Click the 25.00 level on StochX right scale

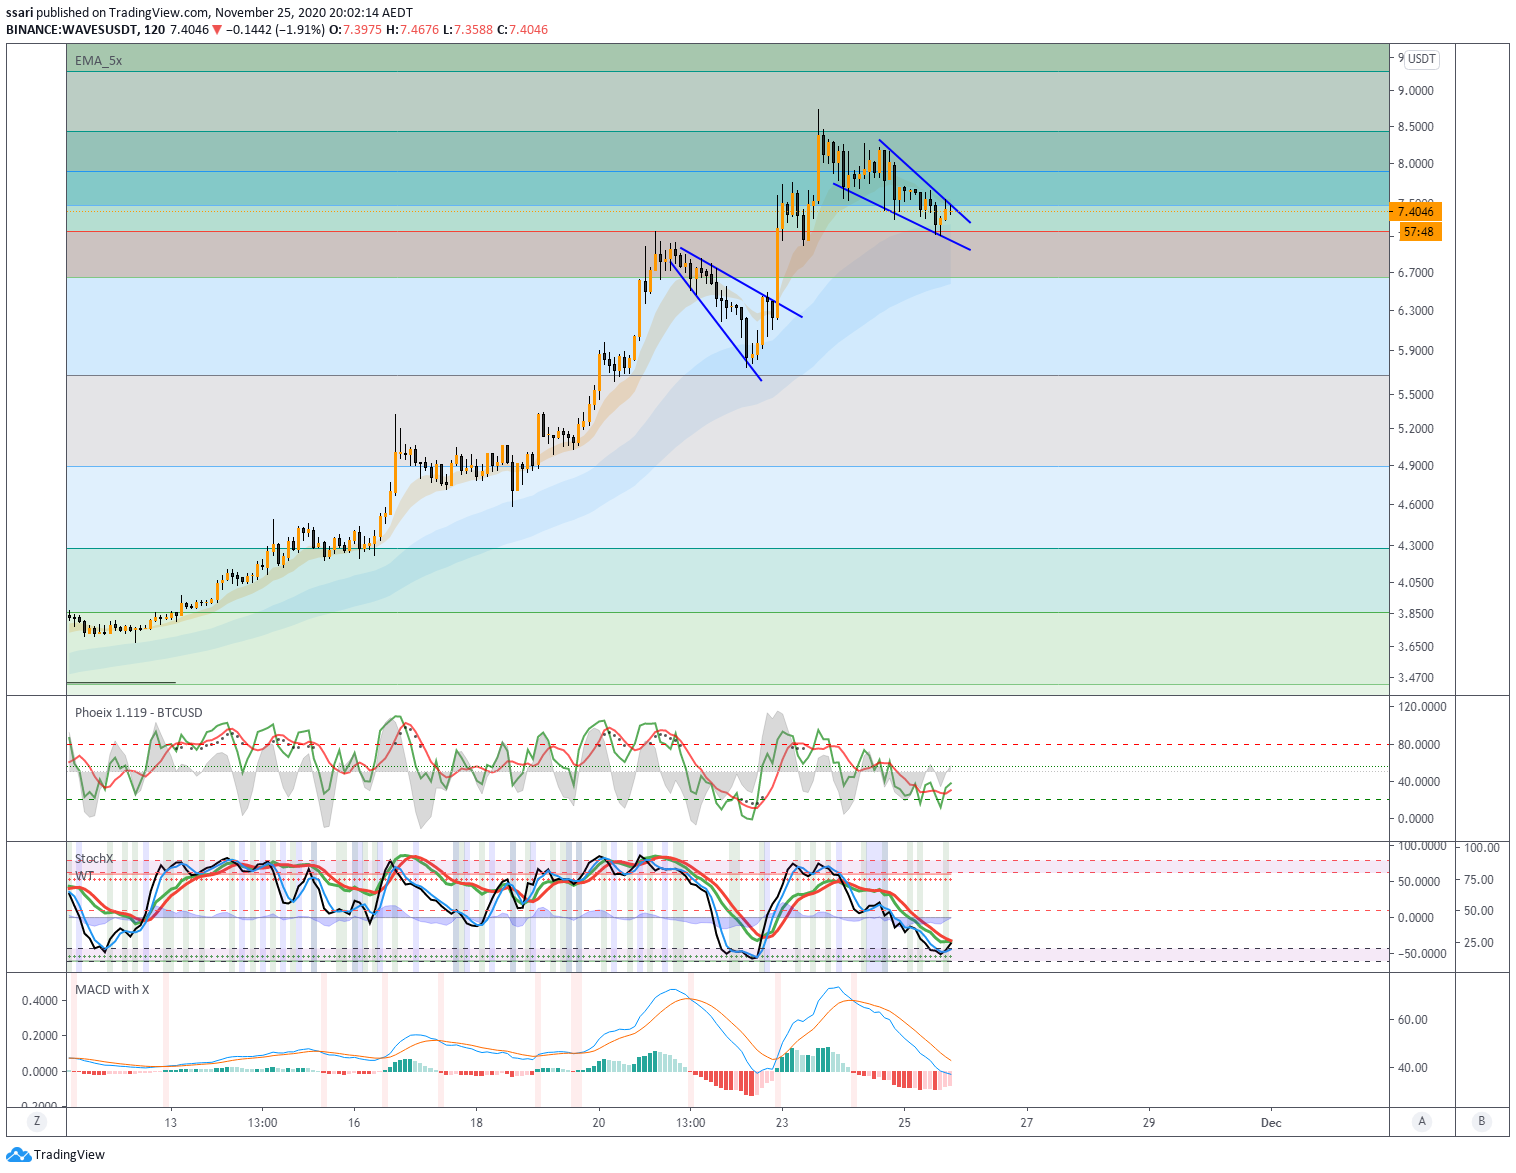(1479, 943)
